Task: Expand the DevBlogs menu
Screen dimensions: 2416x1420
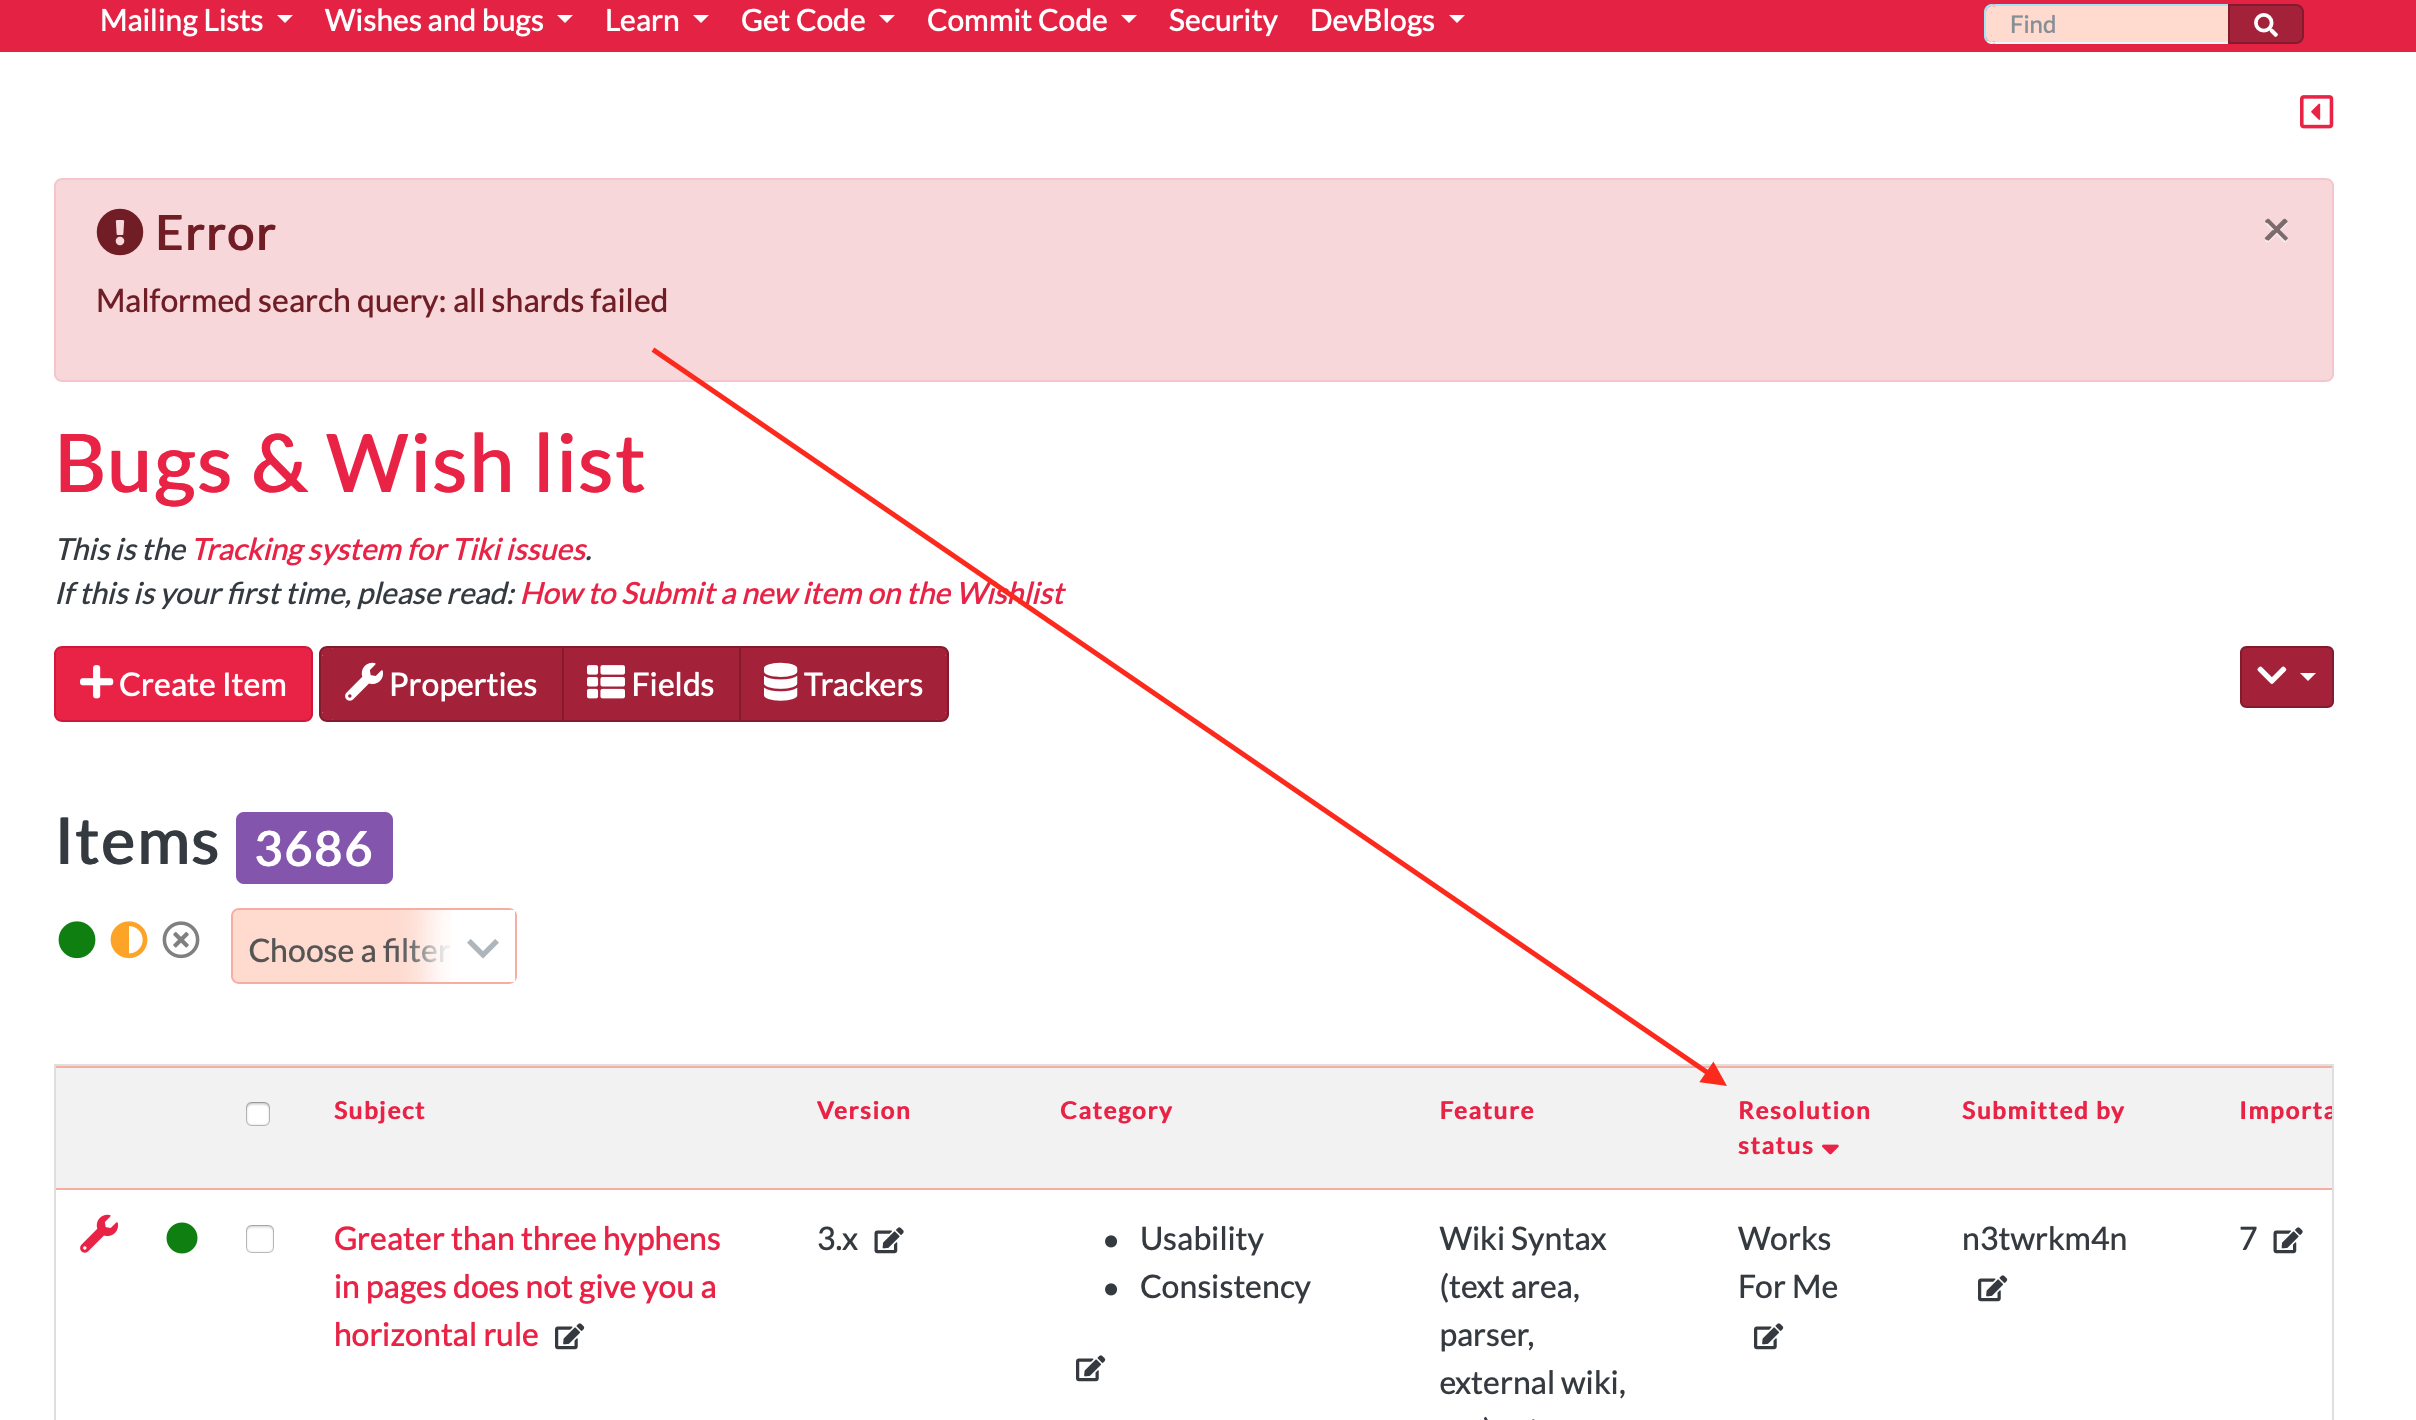Action: pyautogui.click(x=1387, y=20)
